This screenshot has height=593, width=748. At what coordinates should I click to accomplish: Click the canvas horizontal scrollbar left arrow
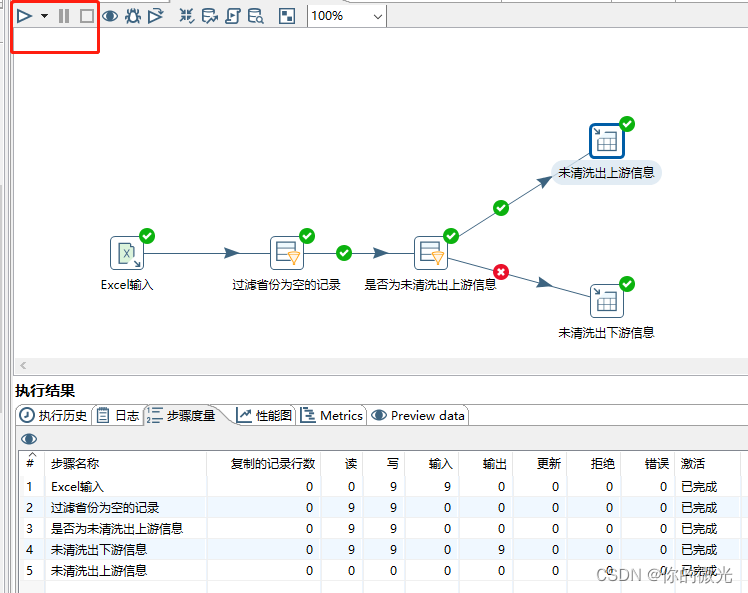tap(23, 365)
